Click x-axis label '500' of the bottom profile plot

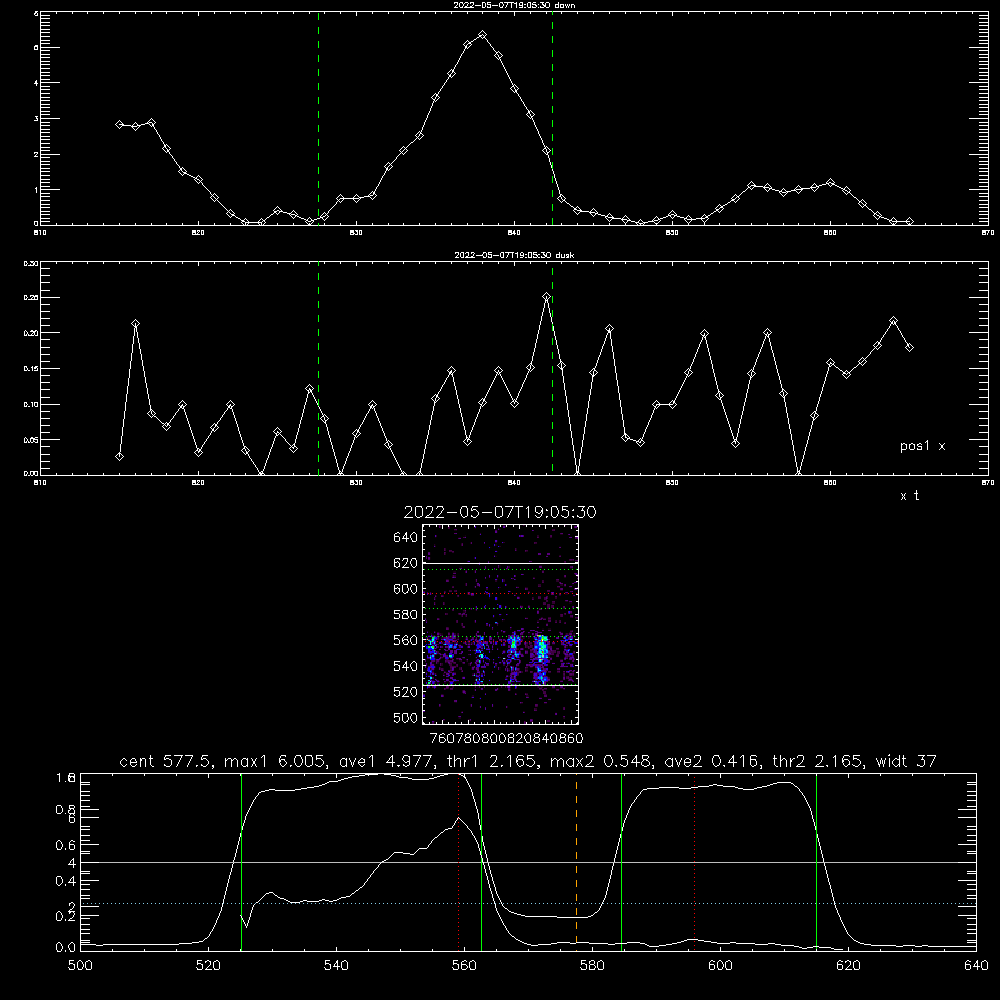pyautogui.click(x=80, y=966)
